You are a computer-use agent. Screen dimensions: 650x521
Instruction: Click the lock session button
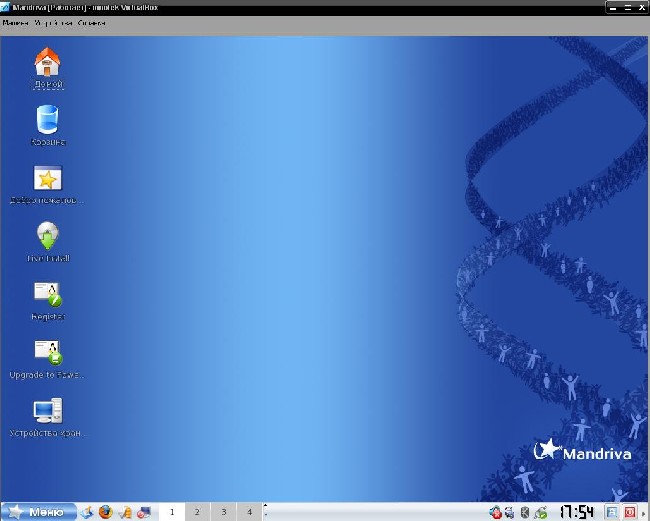click(611, 512)
